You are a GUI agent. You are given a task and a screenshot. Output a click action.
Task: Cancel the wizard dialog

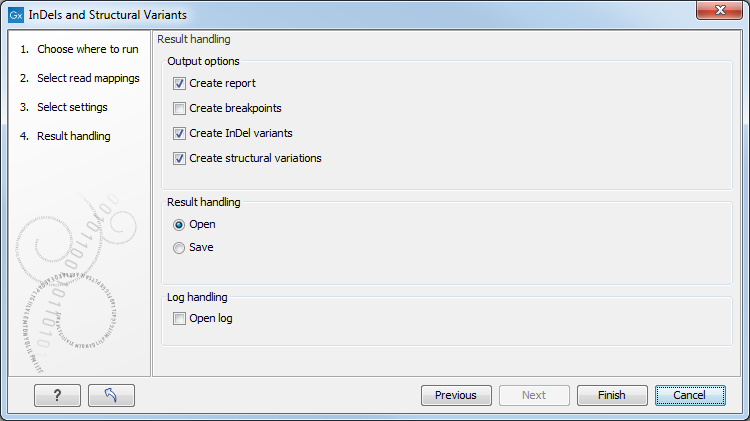[x=690, y=395]
